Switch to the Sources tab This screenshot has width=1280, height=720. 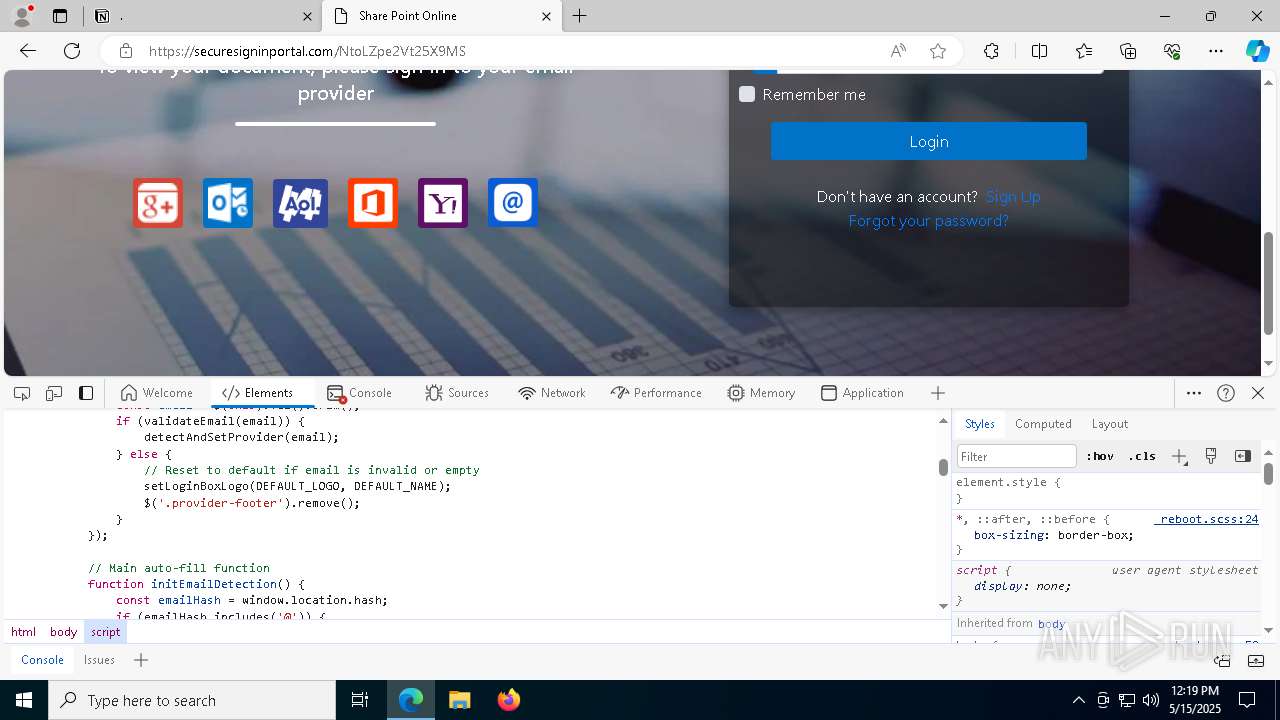[x=456, y=393]
